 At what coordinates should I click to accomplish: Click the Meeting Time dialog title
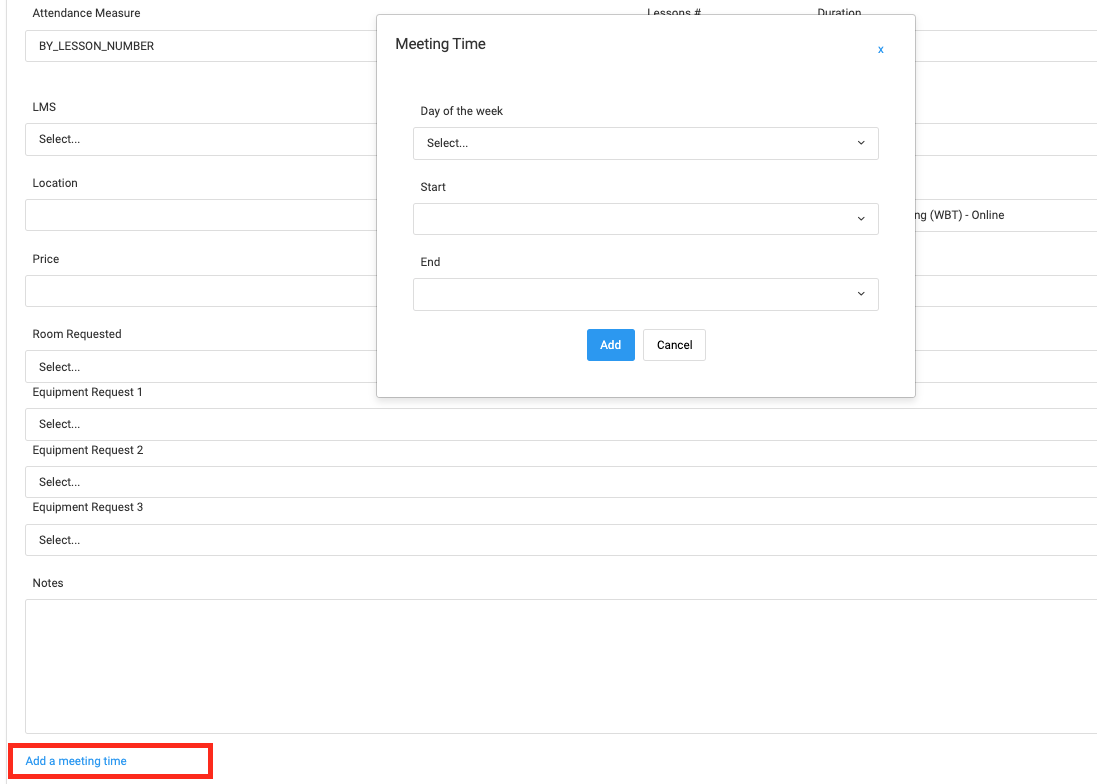click(440, 44)
